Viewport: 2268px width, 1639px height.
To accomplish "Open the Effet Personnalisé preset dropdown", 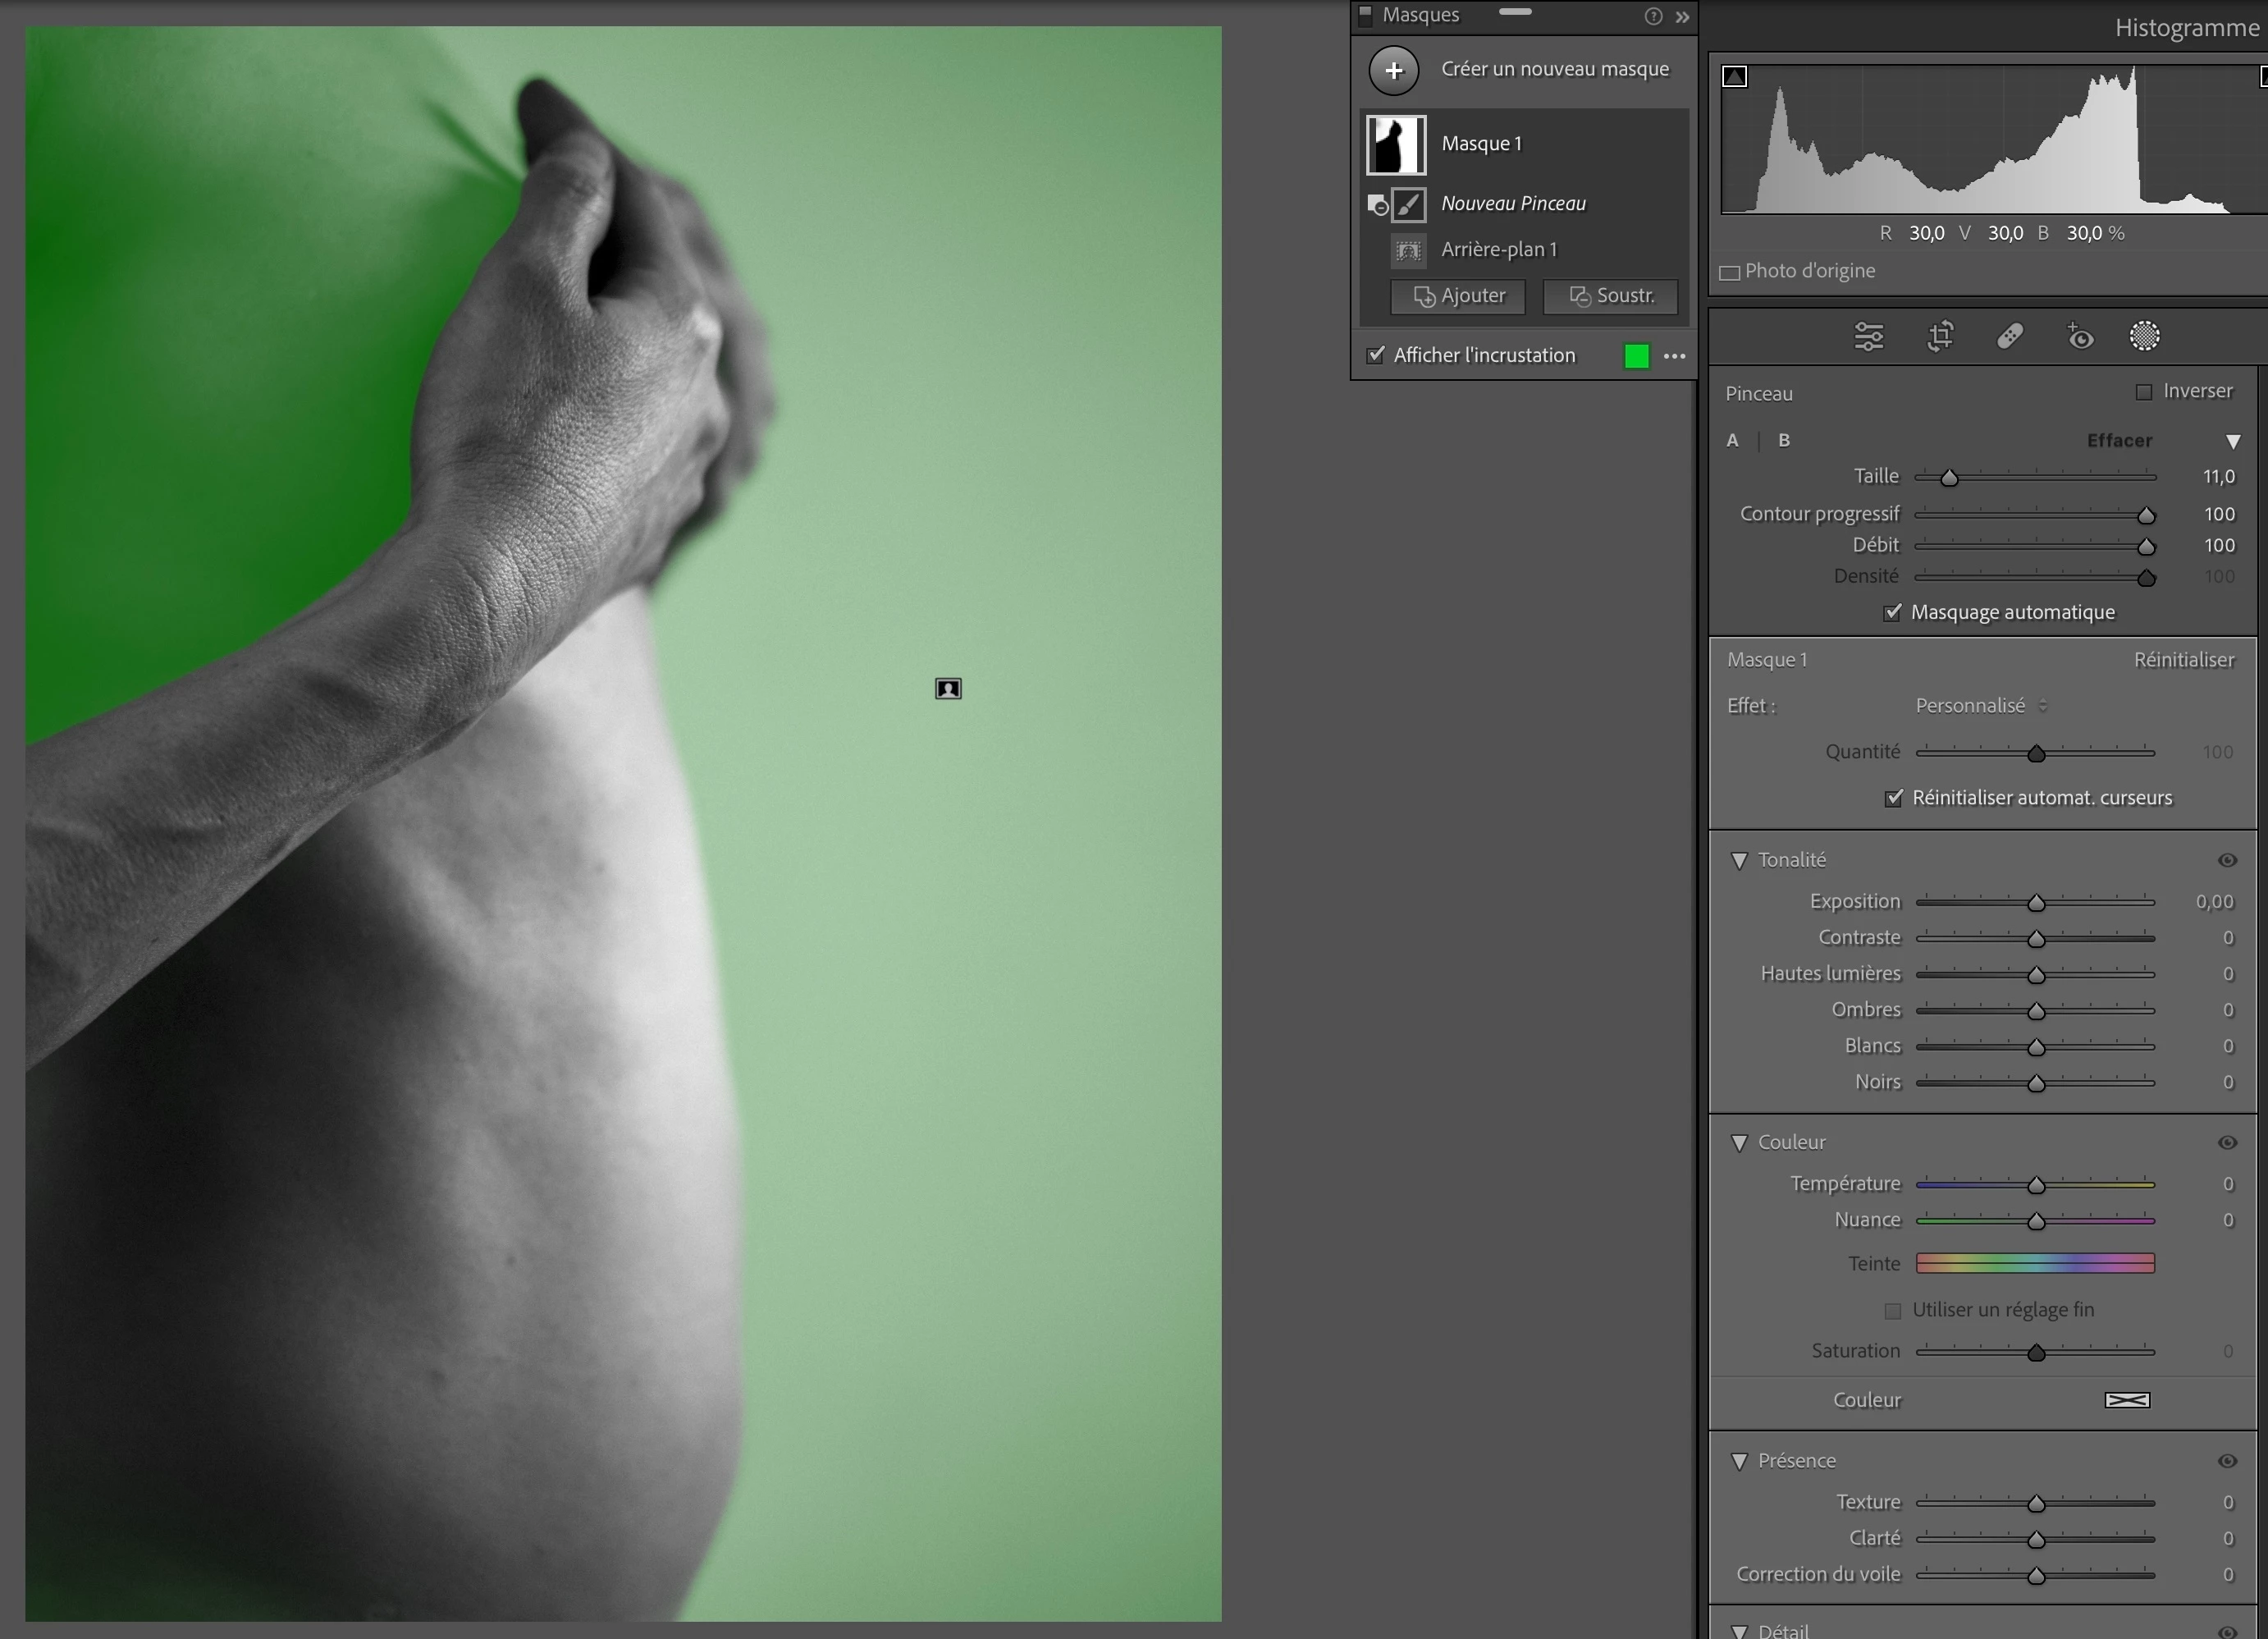I will (1980, 706).
